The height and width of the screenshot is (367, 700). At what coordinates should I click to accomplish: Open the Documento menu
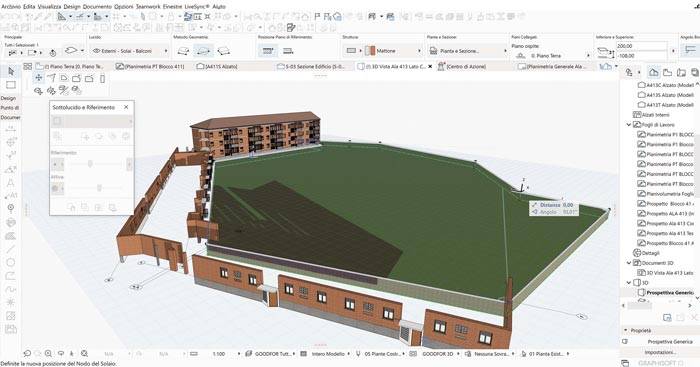coord(97,7)
